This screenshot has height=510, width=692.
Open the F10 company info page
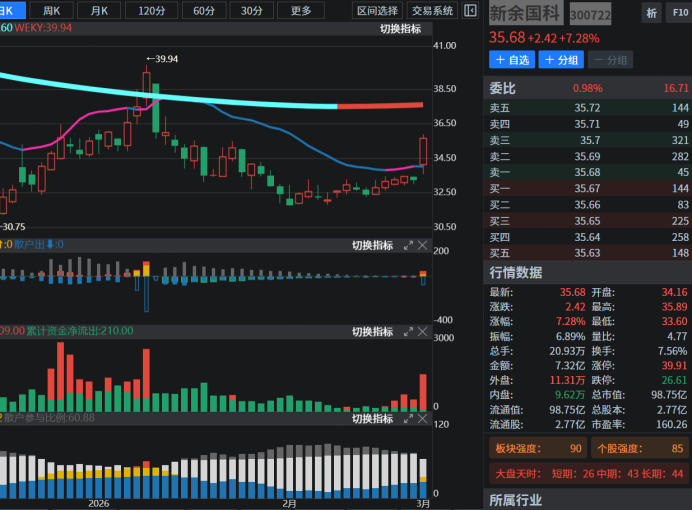(677, 14)
